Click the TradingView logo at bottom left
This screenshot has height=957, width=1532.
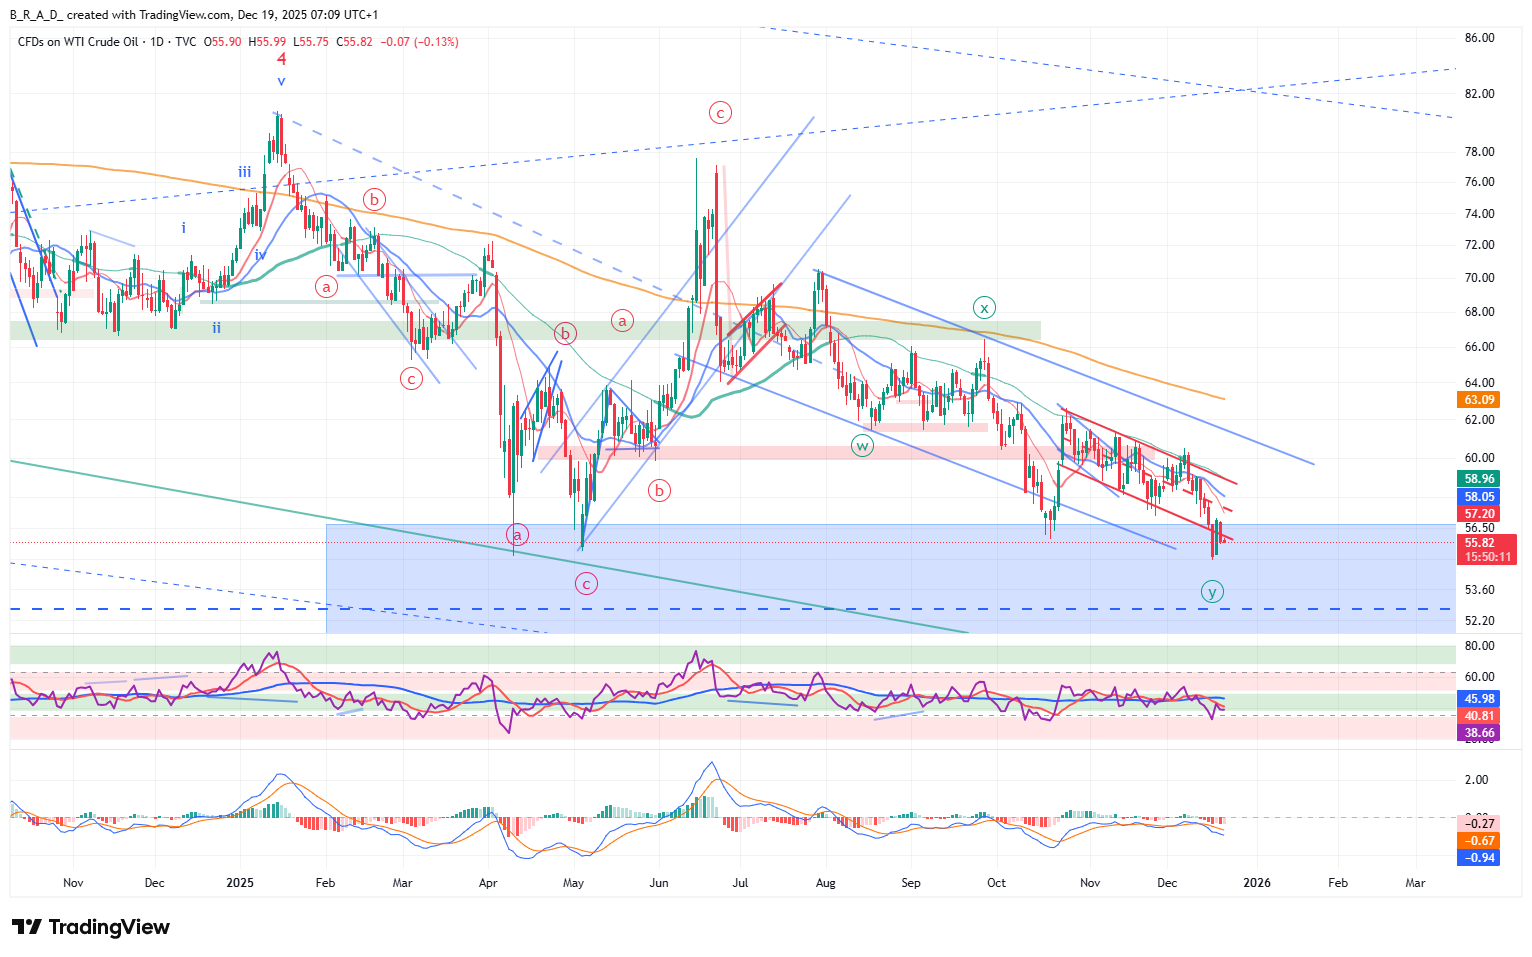coord(91,927)
